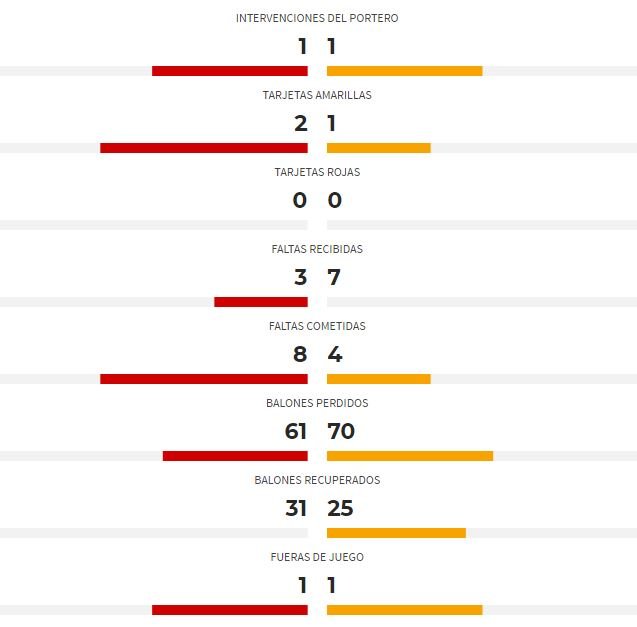Select the orange lost-balls bar
The height and width of the screenshot is (627, 637).
(410, 456)
